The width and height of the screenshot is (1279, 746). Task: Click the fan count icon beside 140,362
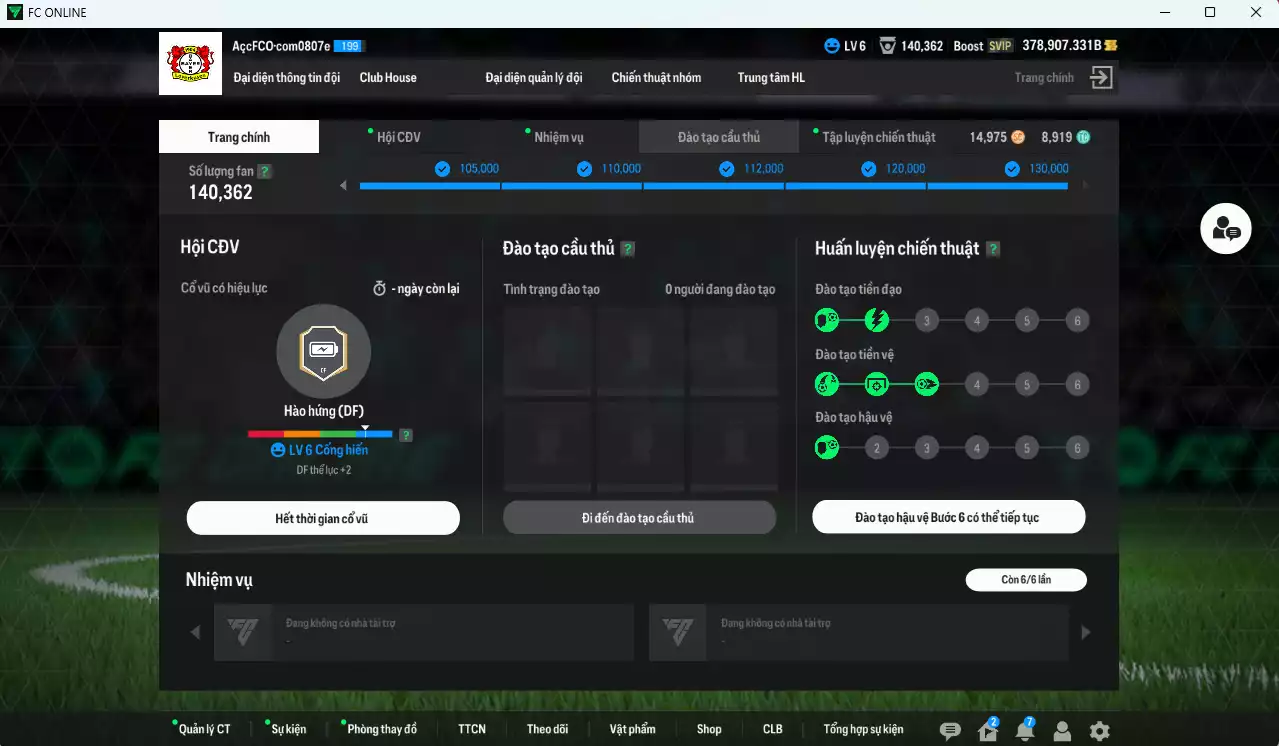point(887,46)
